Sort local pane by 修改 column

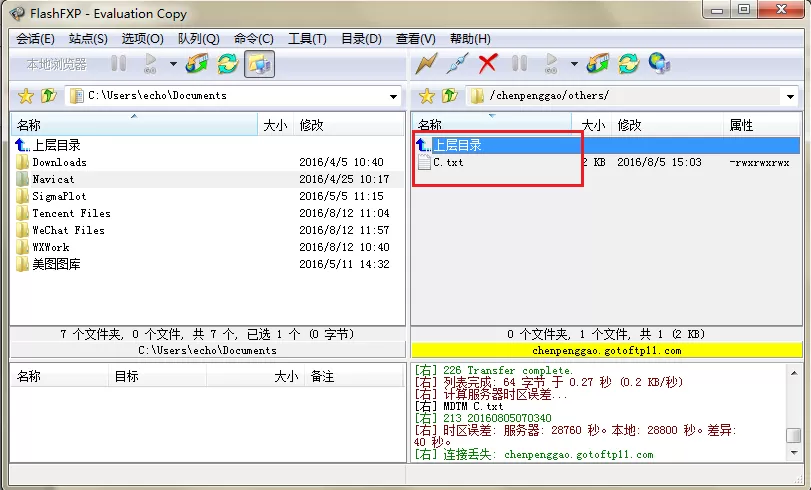click(349, 125)
